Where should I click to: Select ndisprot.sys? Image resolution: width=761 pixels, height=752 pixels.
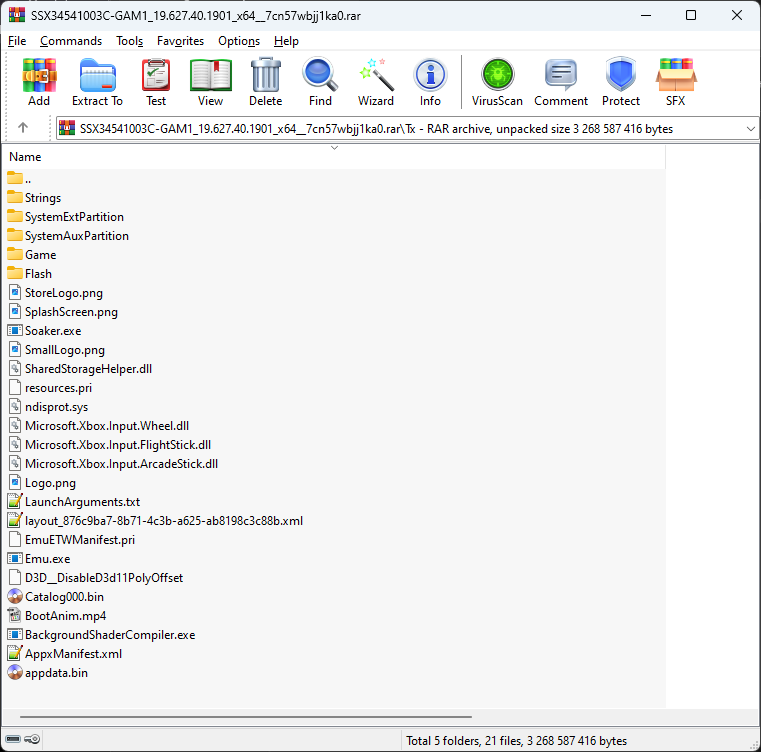pyautogui.click(x=48, y=406)
